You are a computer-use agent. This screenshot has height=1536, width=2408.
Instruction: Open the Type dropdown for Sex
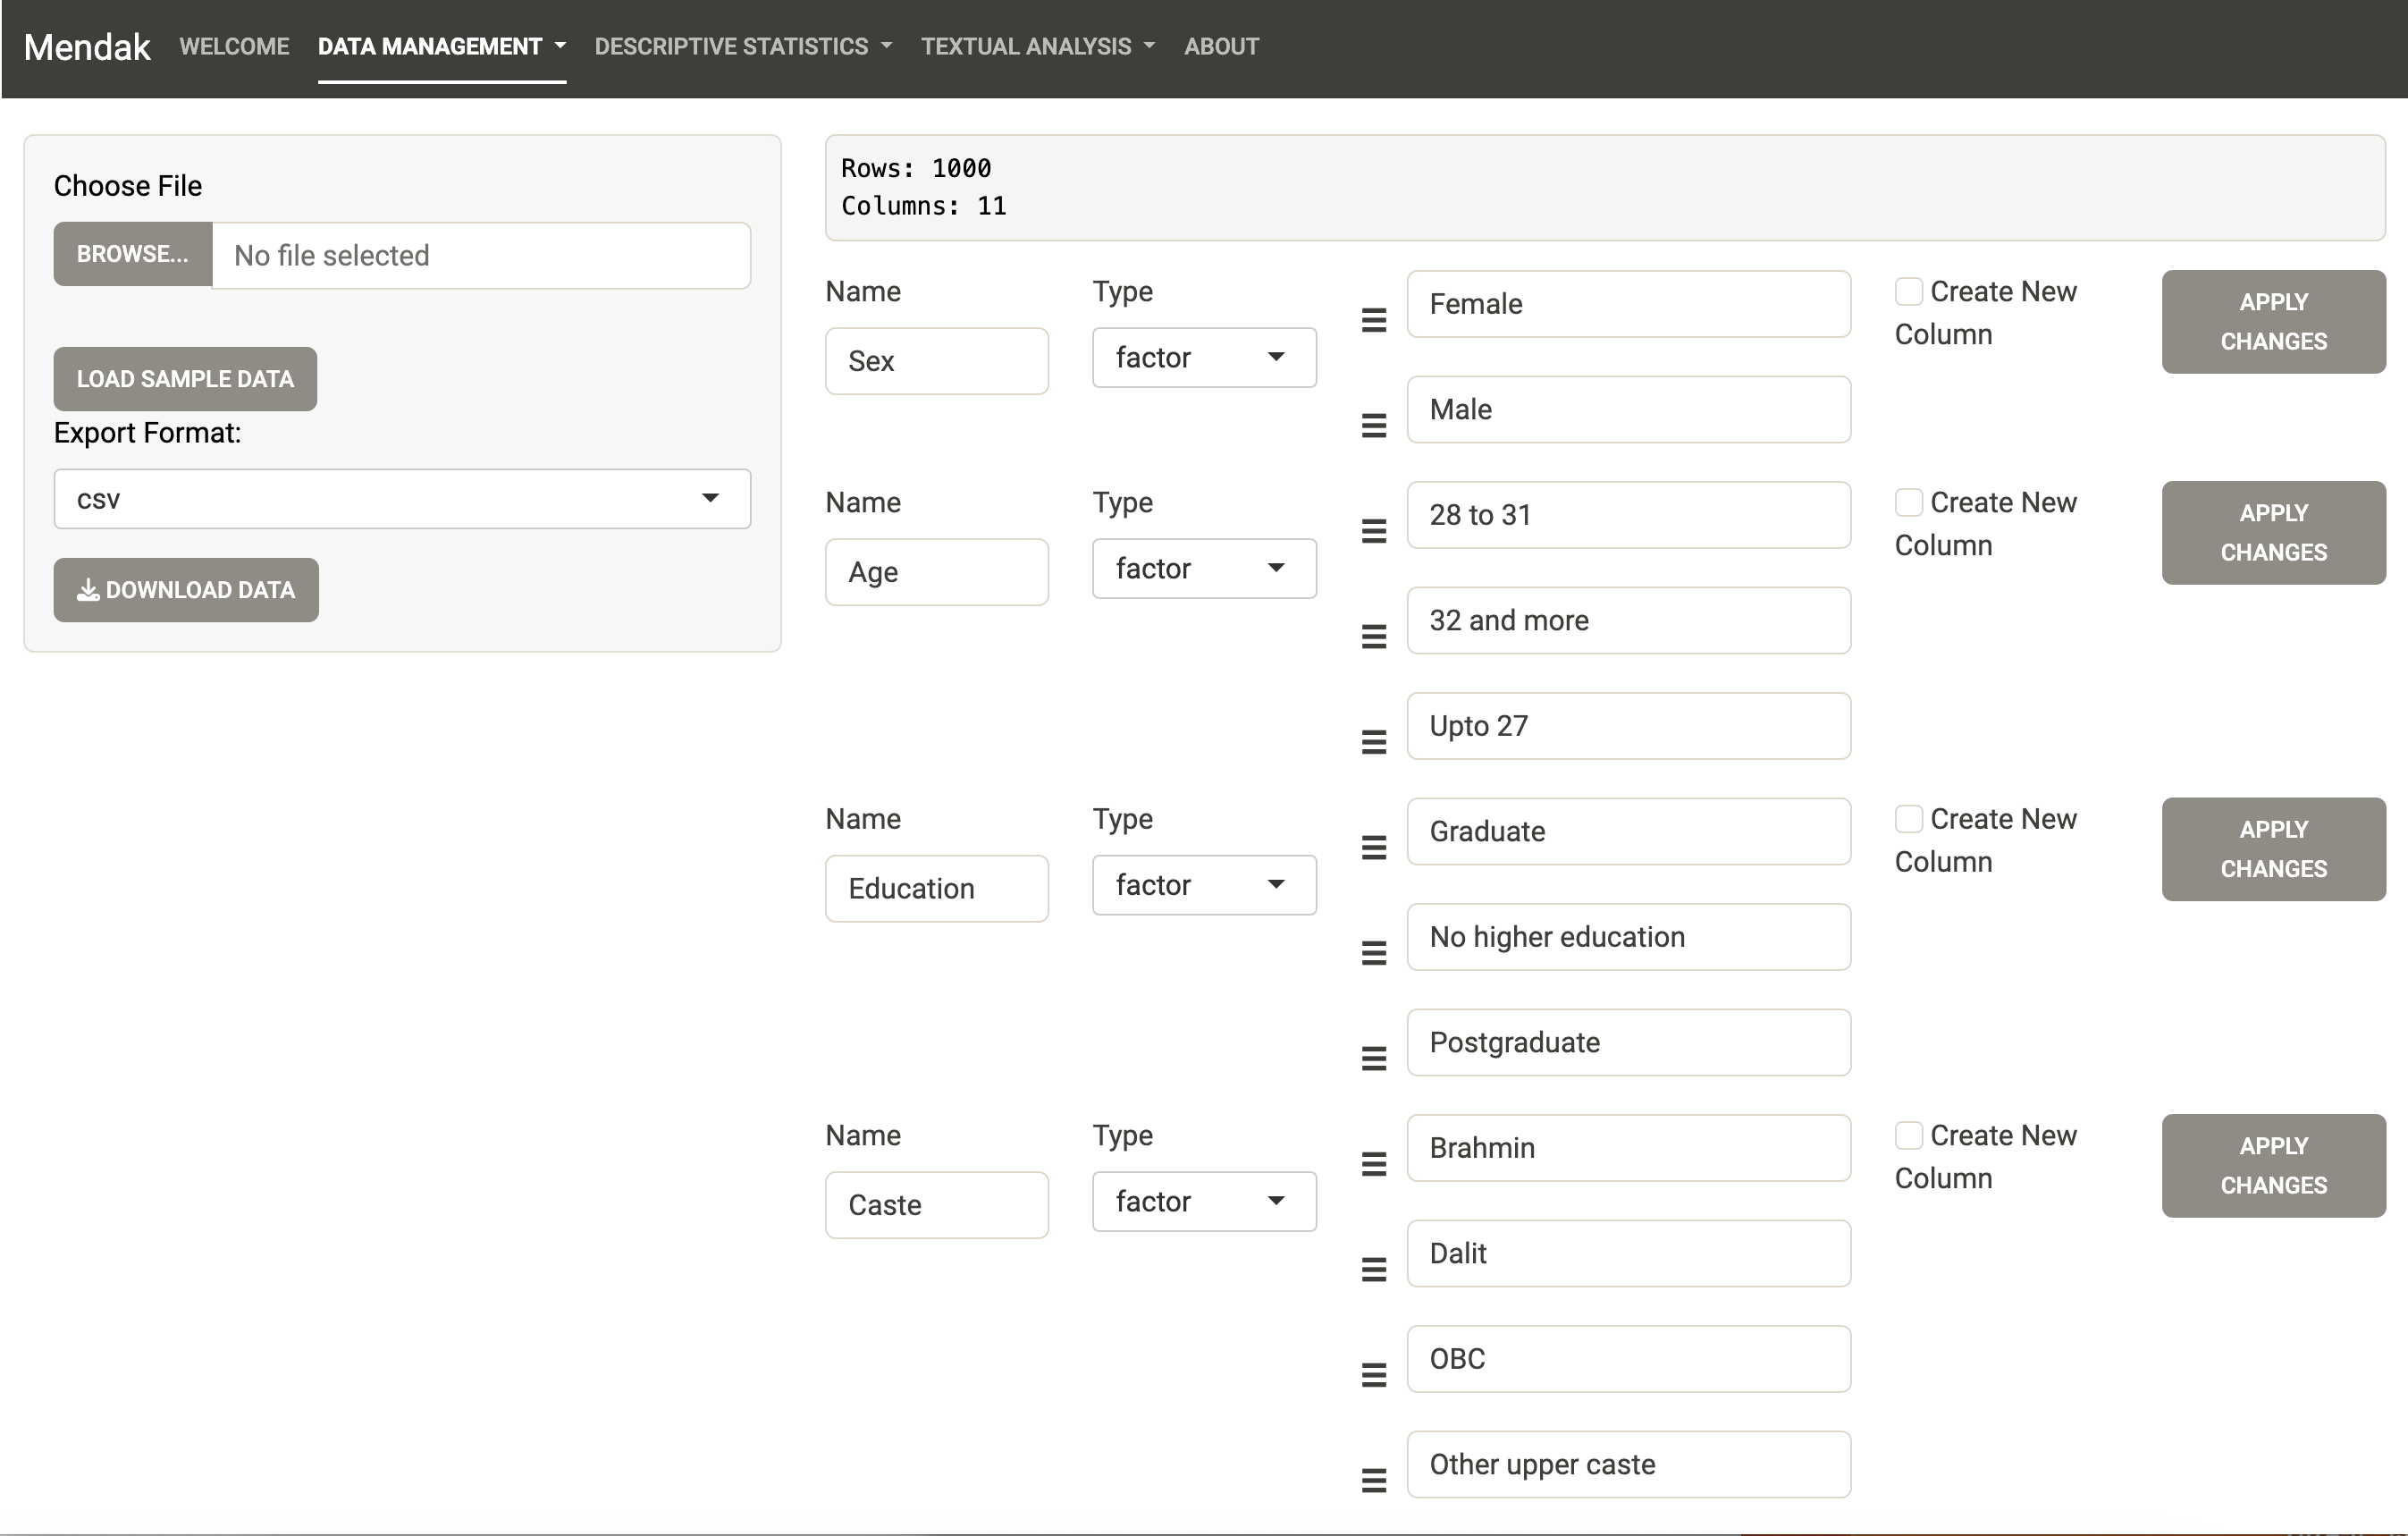[x=1204, y=357]
